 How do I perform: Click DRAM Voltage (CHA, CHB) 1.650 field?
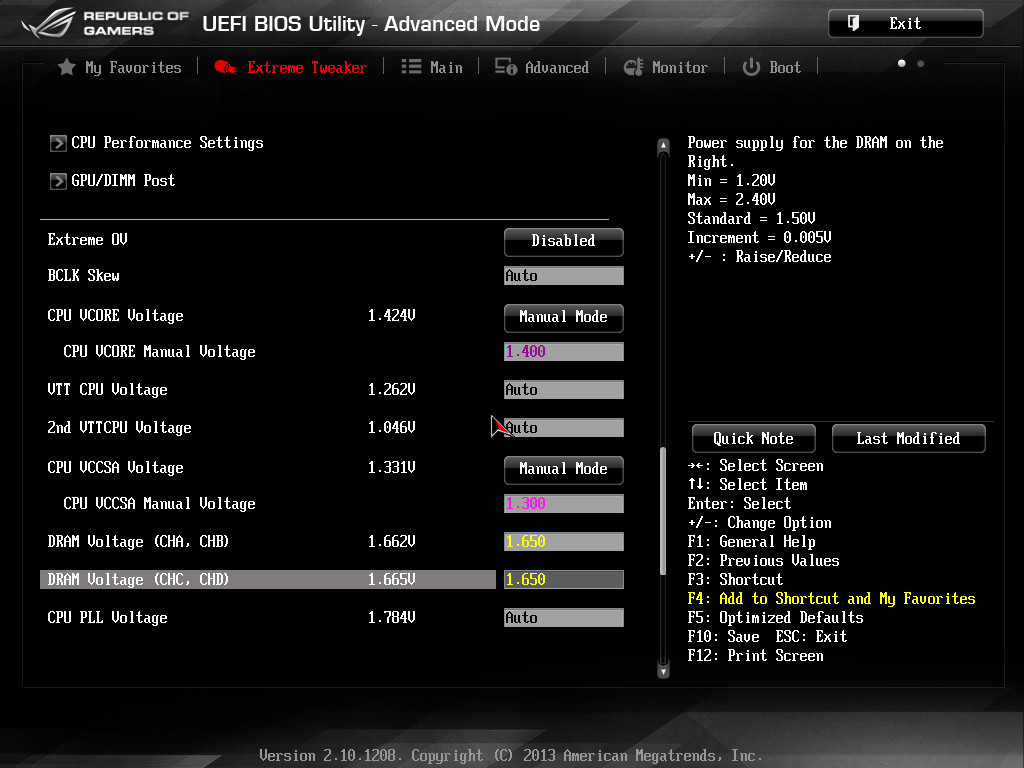564,541
